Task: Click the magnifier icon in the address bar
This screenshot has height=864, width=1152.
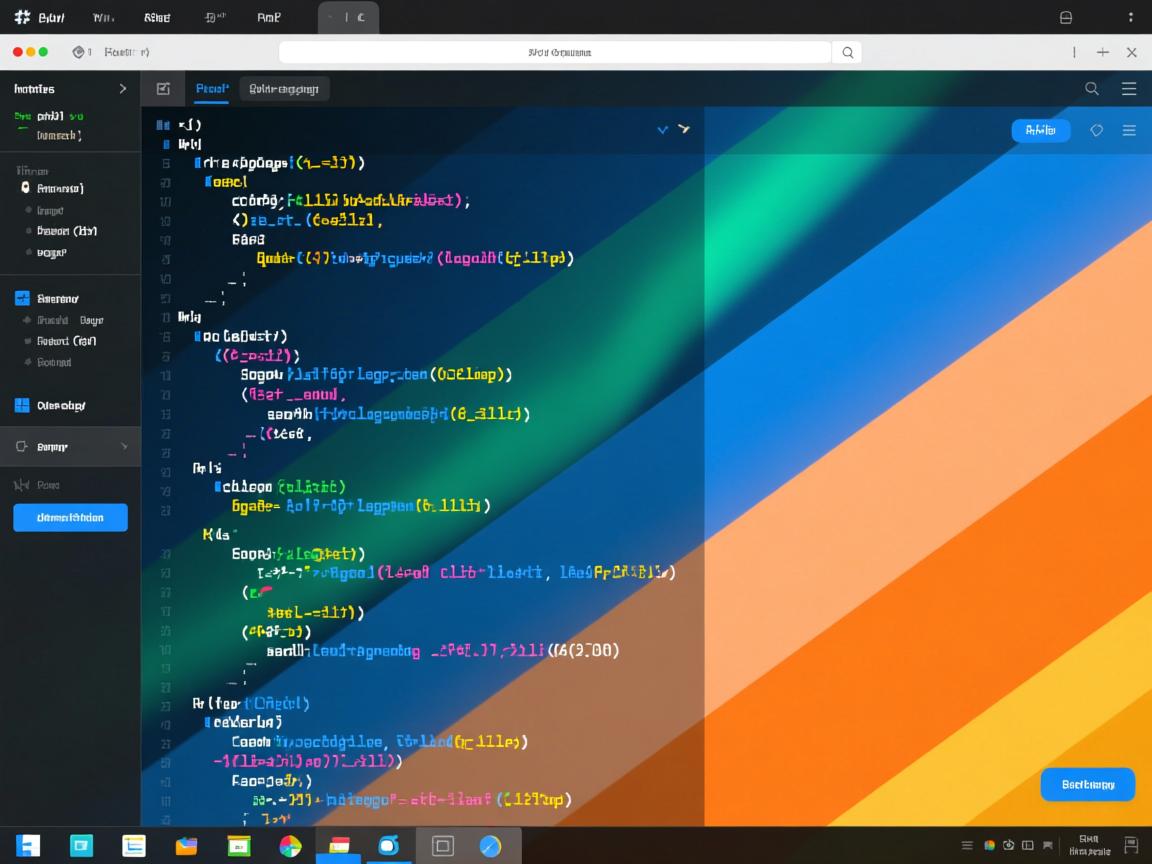Action: 847,52
